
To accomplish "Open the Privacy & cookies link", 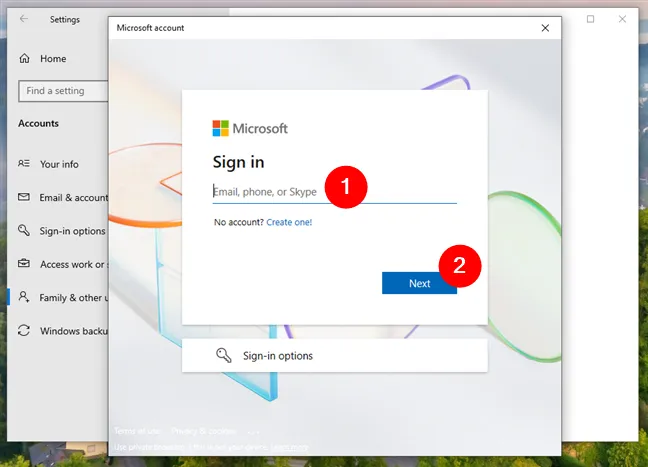I will [204, 431].
